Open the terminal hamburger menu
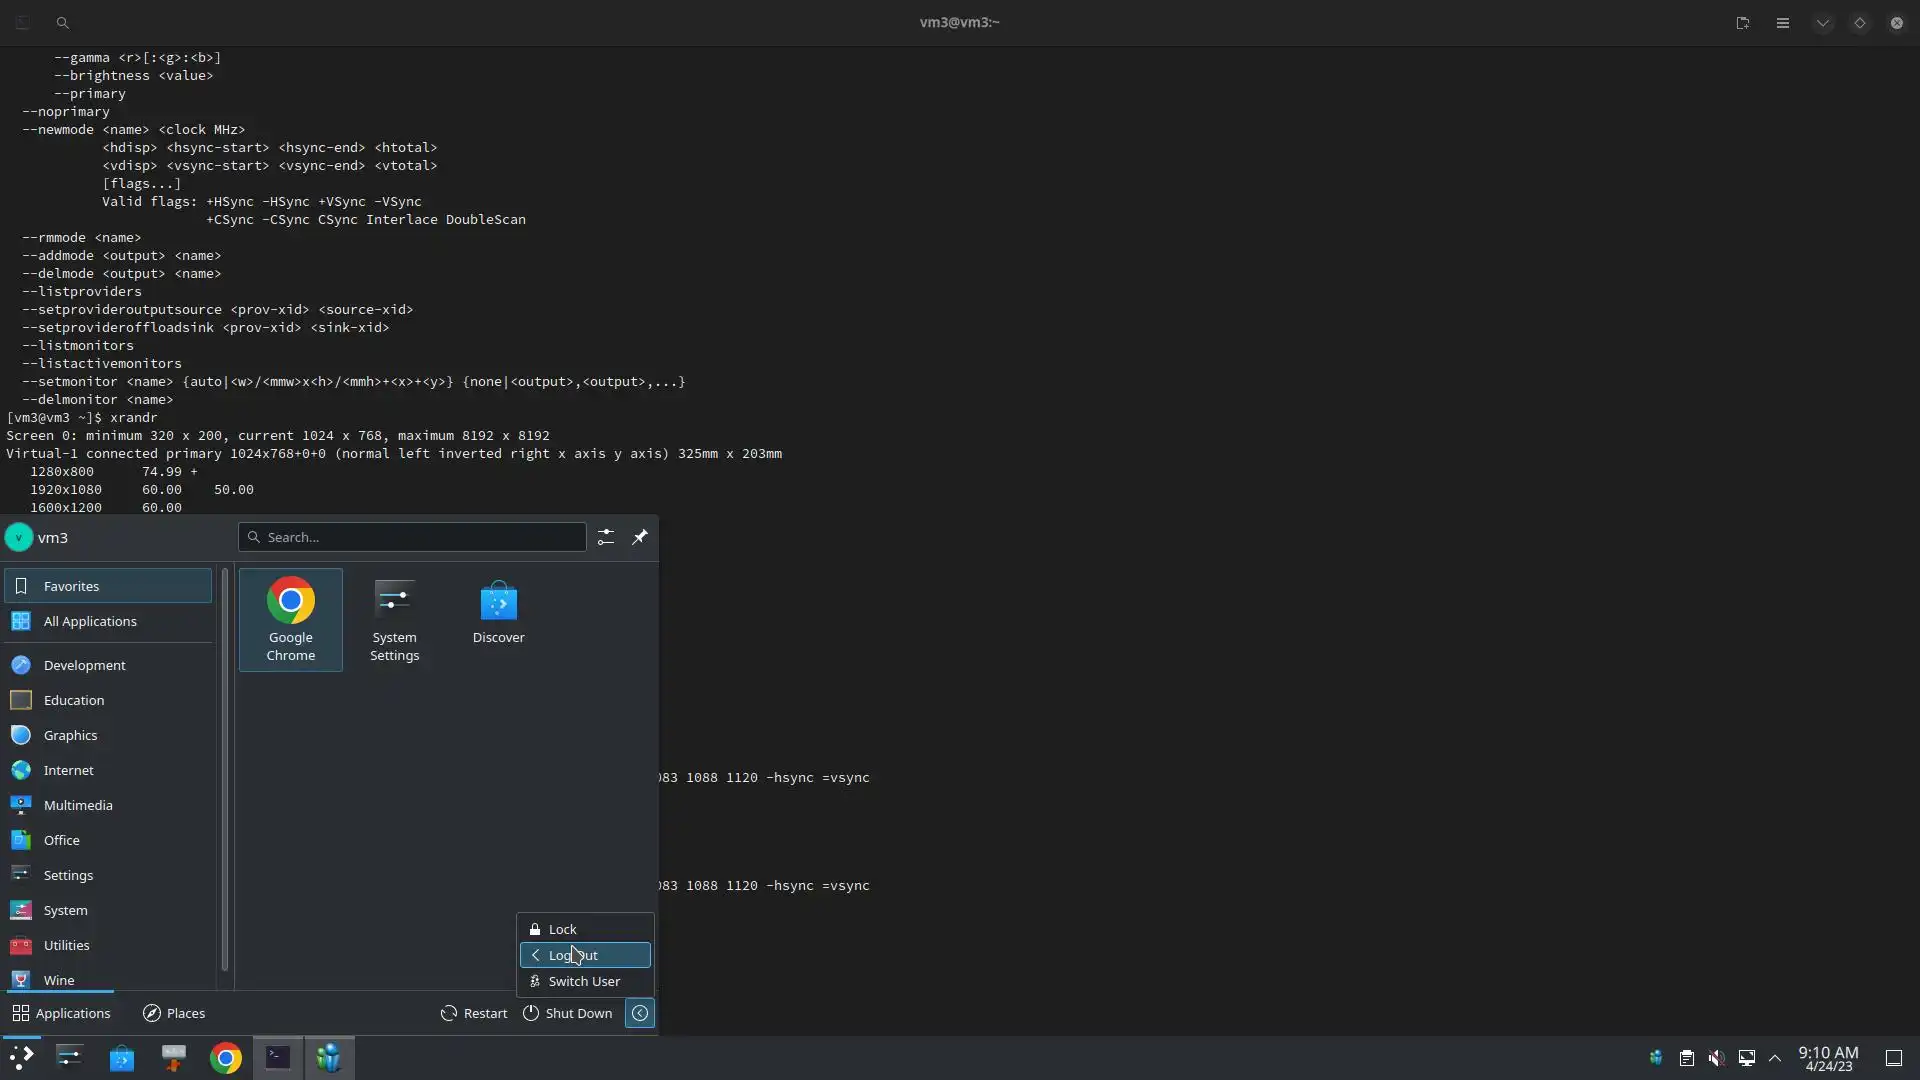This screenshot has height=1080, width=1920. (x=1782, y=23)
